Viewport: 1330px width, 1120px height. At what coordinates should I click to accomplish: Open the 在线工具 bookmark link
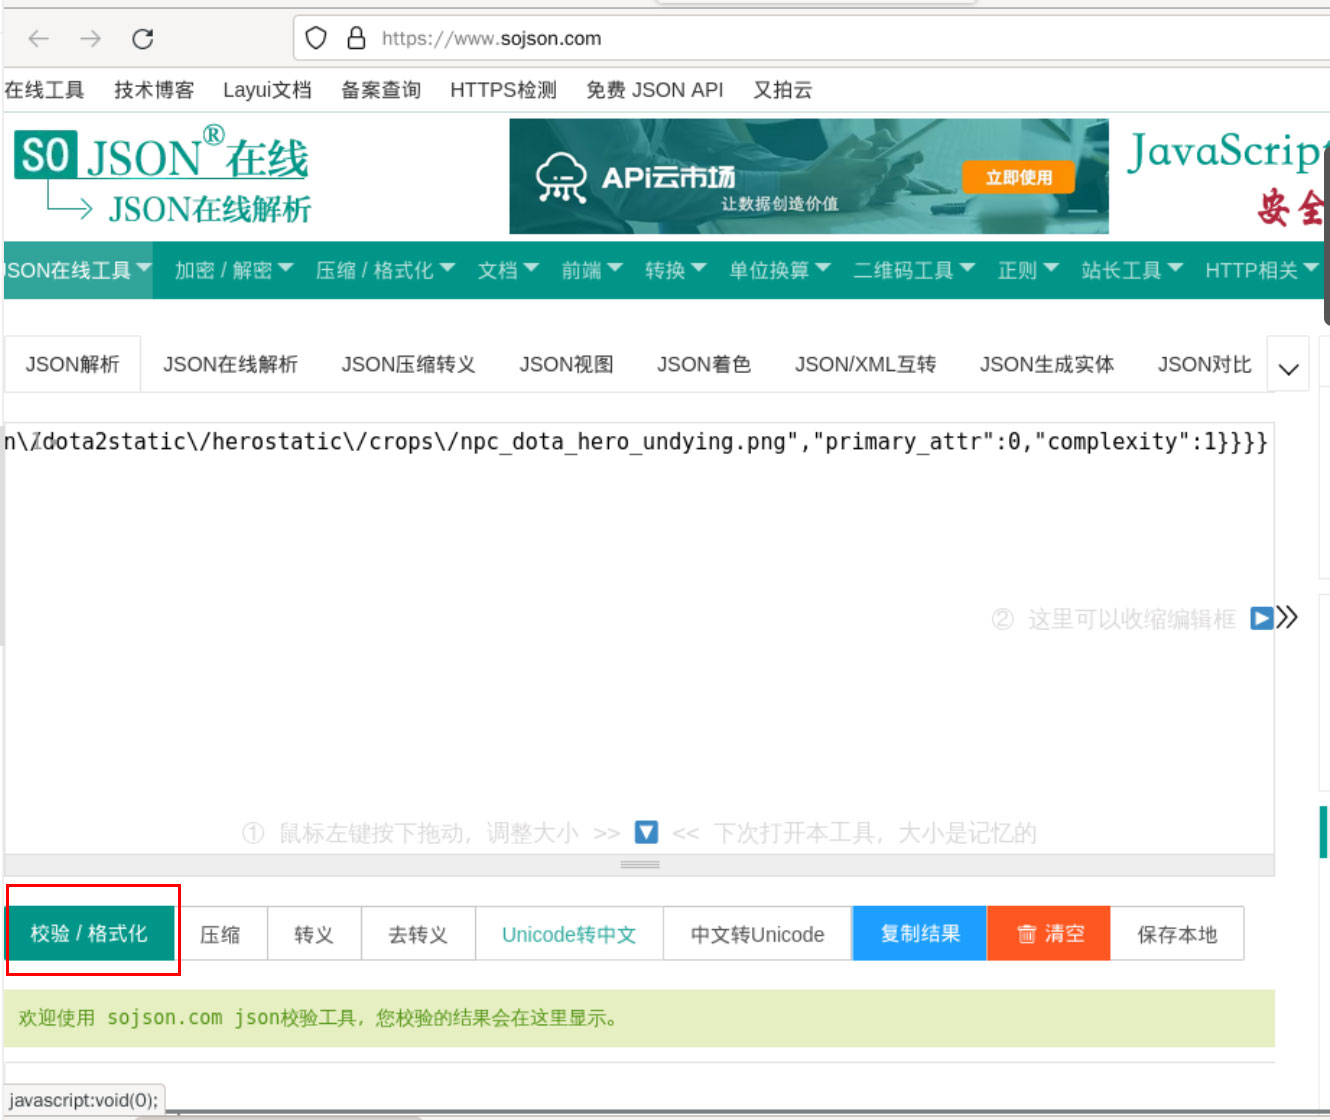coord(44,90)
